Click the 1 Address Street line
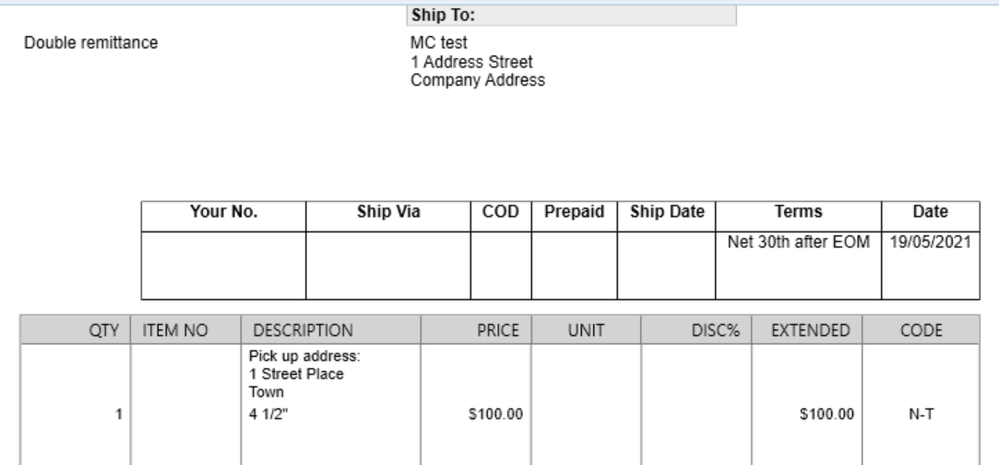The width and height of the screenshot is (999, 465). [471, 62]
